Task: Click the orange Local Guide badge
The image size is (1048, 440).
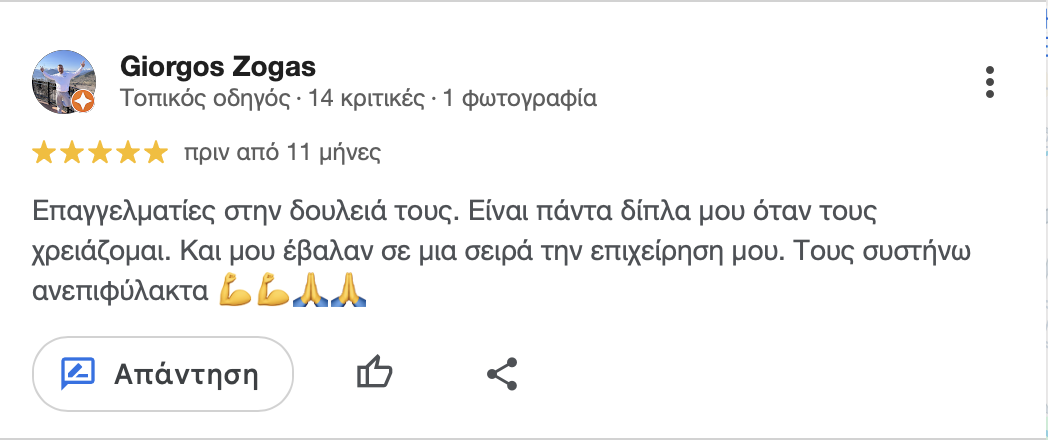Action: point(86,101)
